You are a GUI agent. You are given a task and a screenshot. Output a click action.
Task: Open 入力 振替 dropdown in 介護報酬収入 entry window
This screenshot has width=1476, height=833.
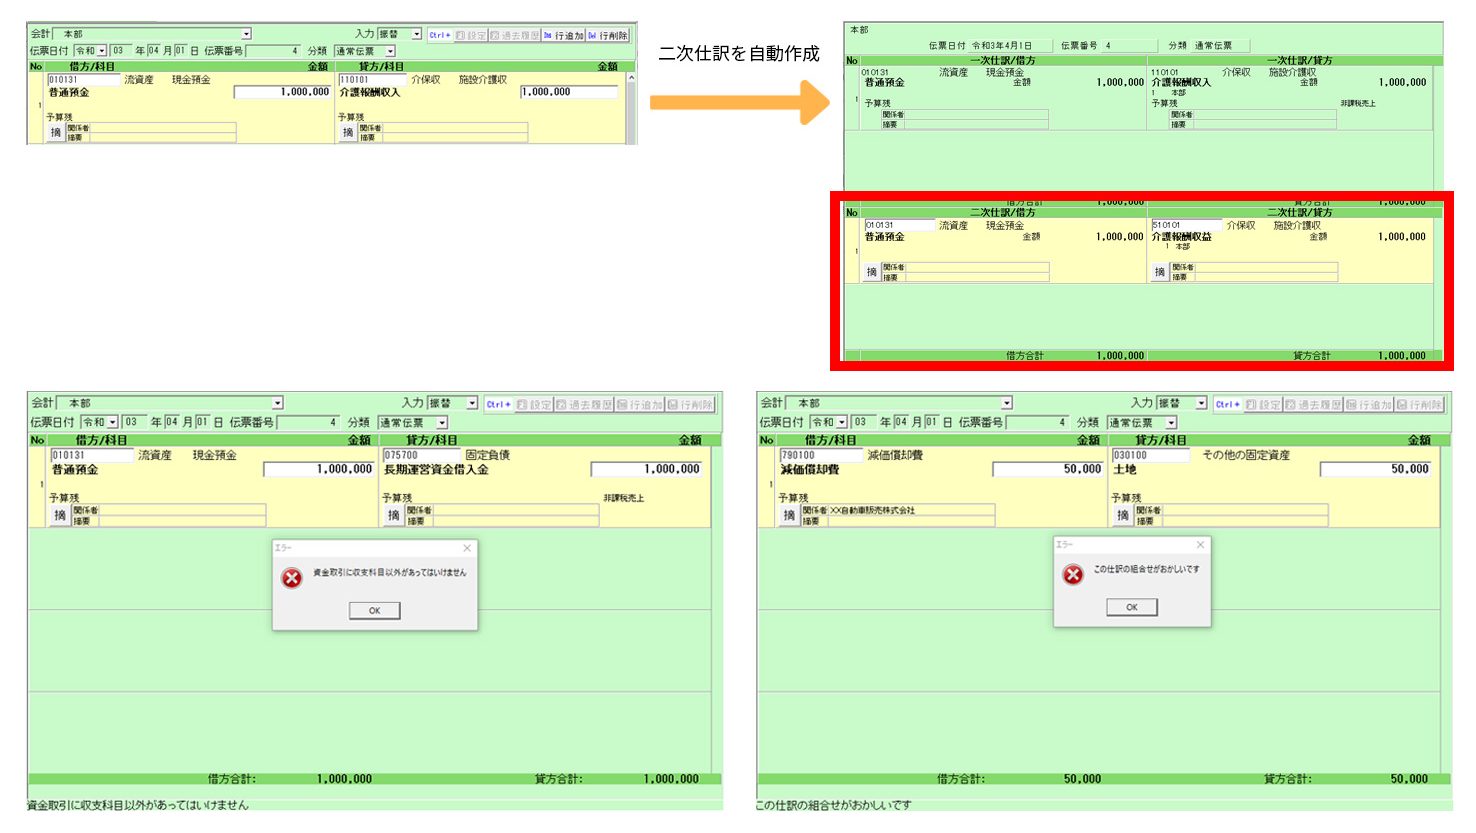coord(417,34)
